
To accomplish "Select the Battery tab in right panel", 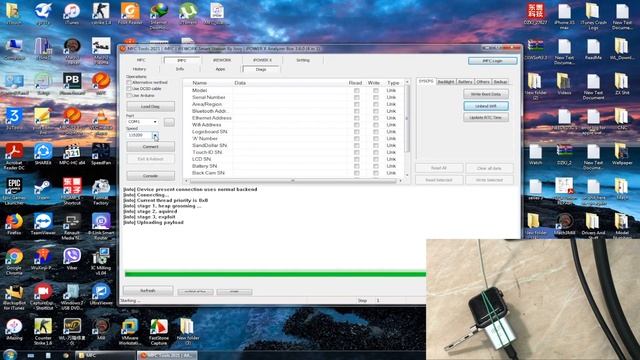I will [465, 82].
